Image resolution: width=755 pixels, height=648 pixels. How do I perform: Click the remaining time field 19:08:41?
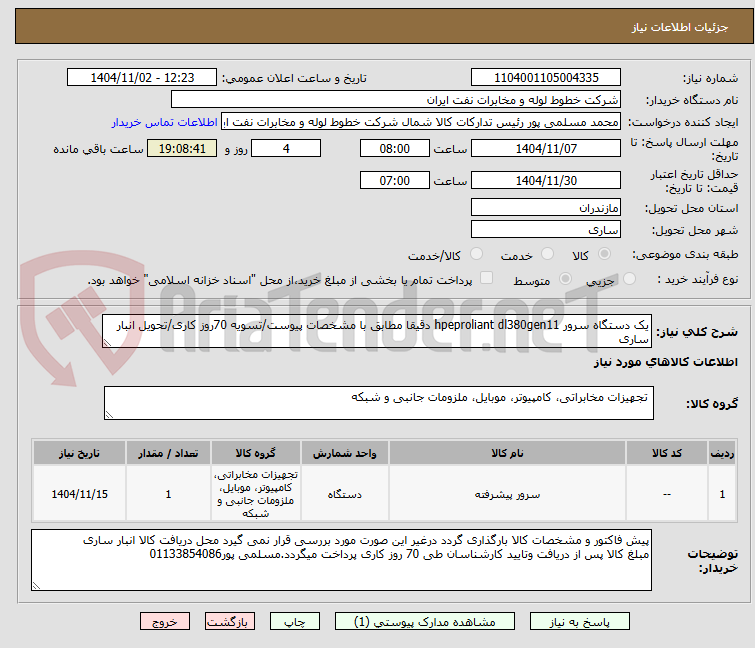pos(182,148)
